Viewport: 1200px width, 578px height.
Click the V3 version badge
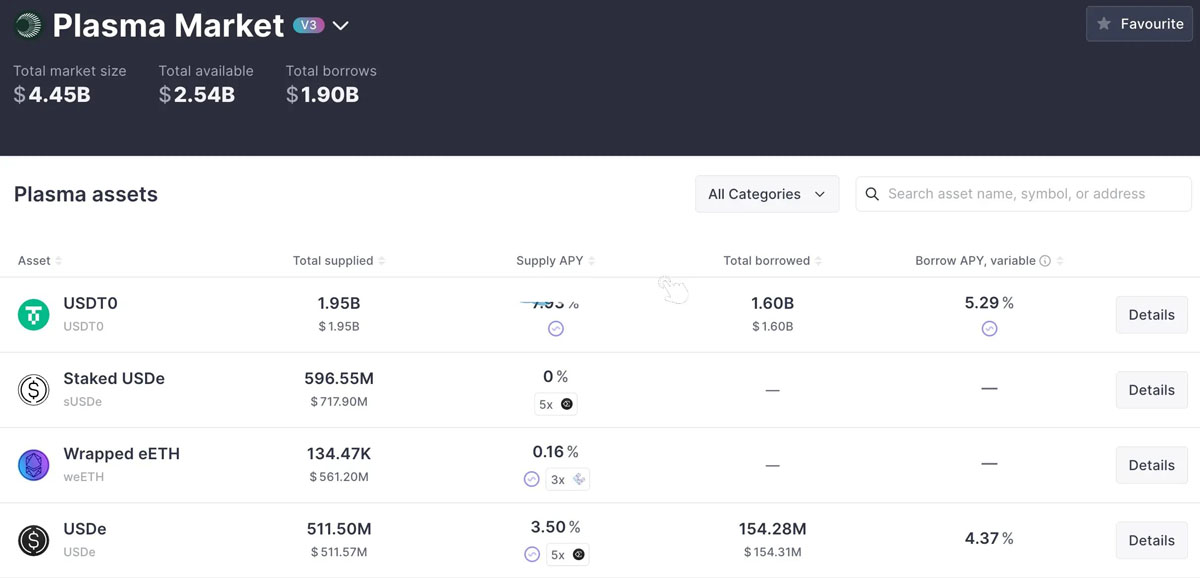point(310,23)
